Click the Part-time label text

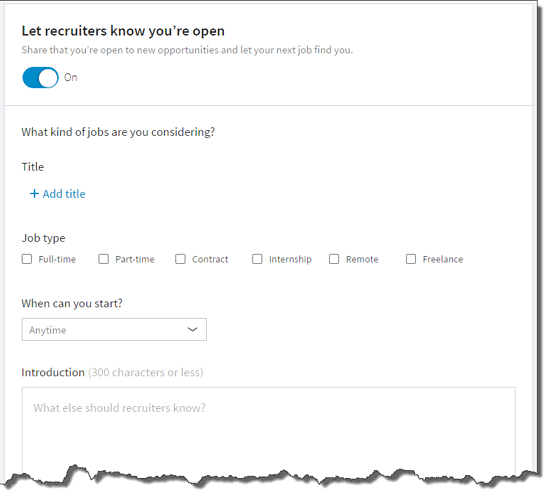pos(135,259)
